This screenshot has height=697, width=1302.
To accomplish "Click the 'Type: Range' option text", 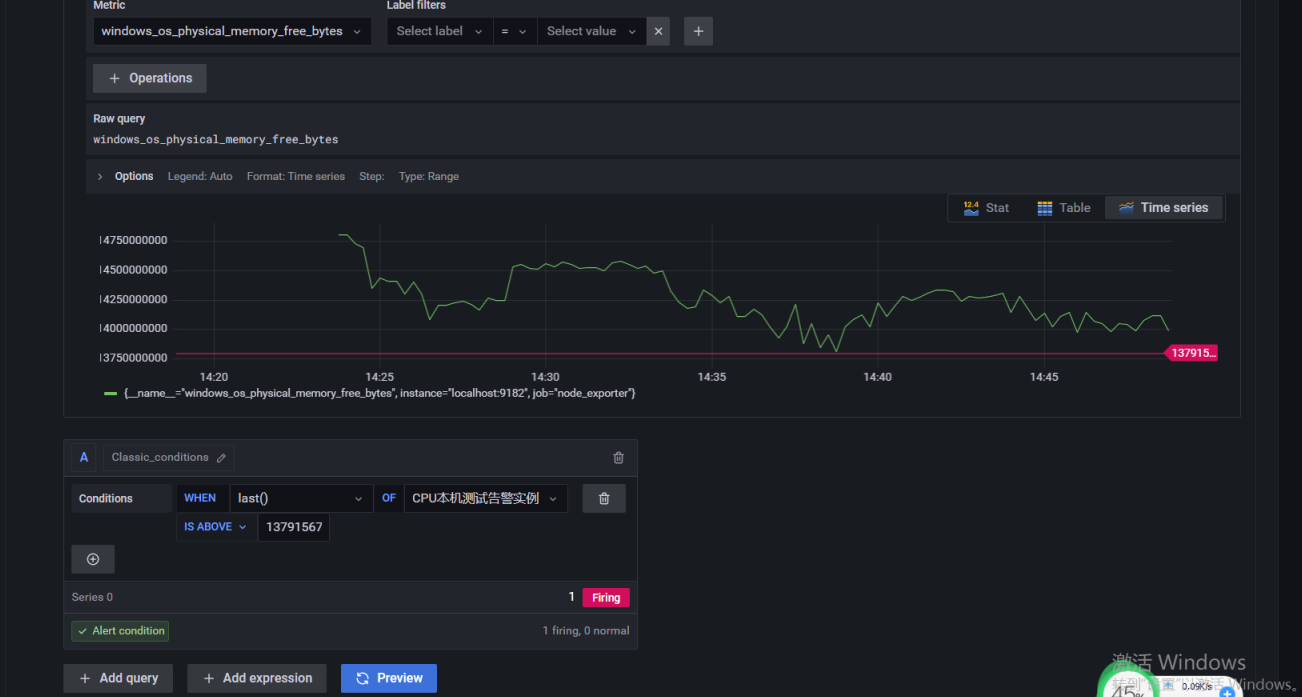I will click(x=429, y=176).
